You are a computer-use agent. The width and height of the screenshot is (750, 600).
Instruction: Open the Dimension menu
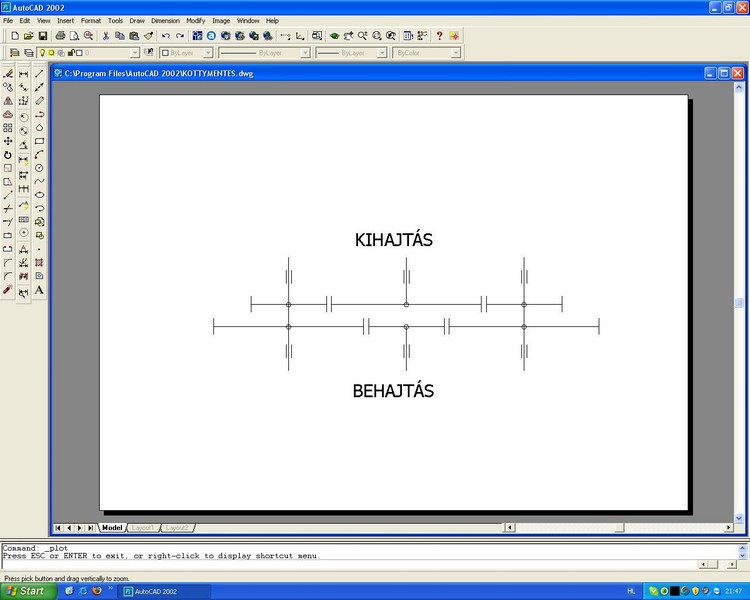point(165,21)
